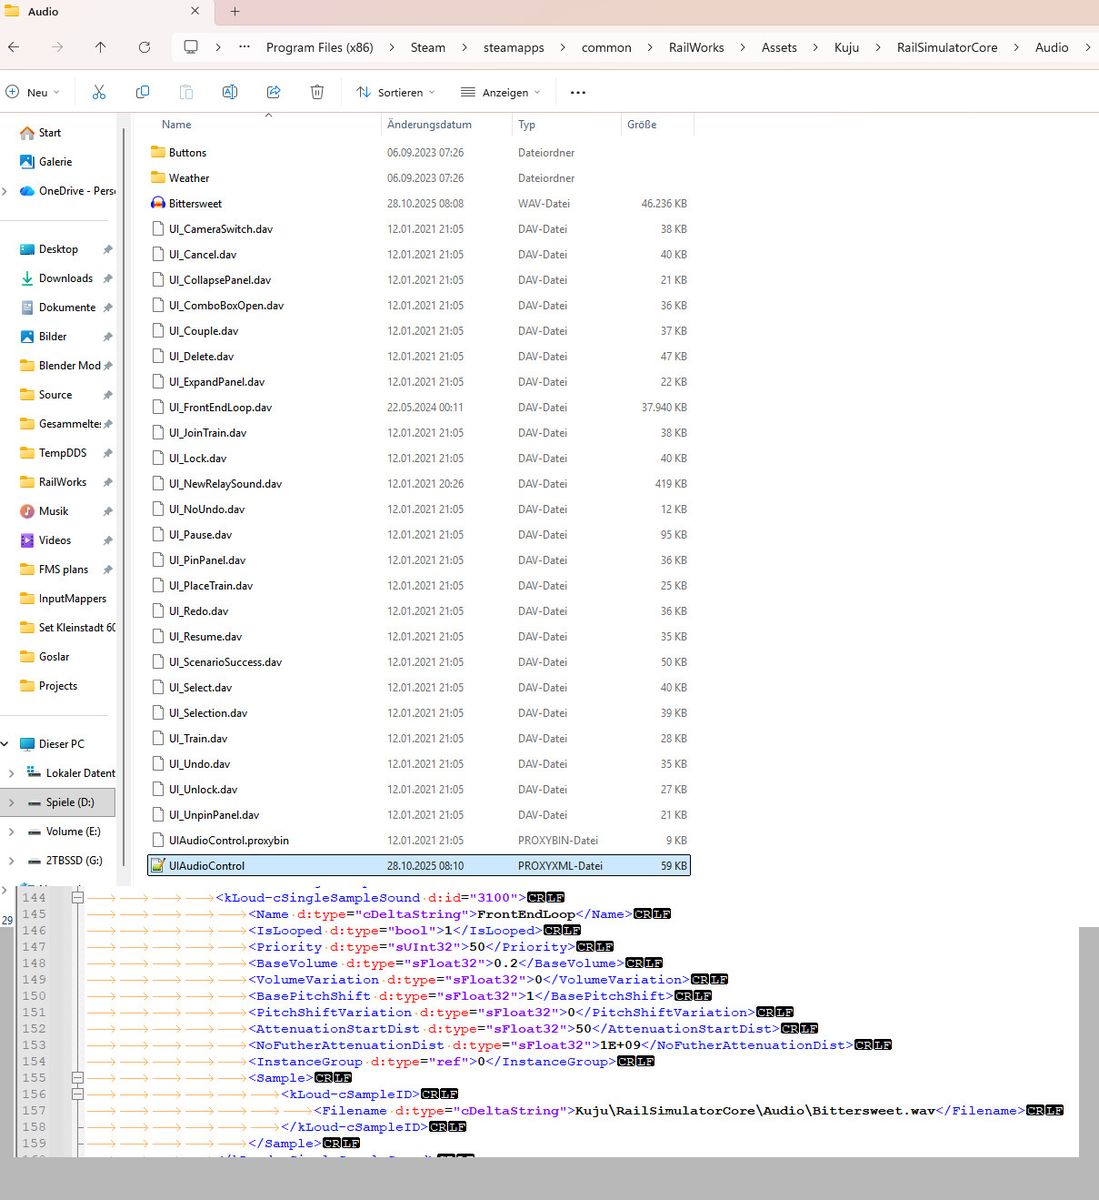Open the Sortieren dropdown menu
Viewport: 1099px width, 1200px height.
[396, 92]
